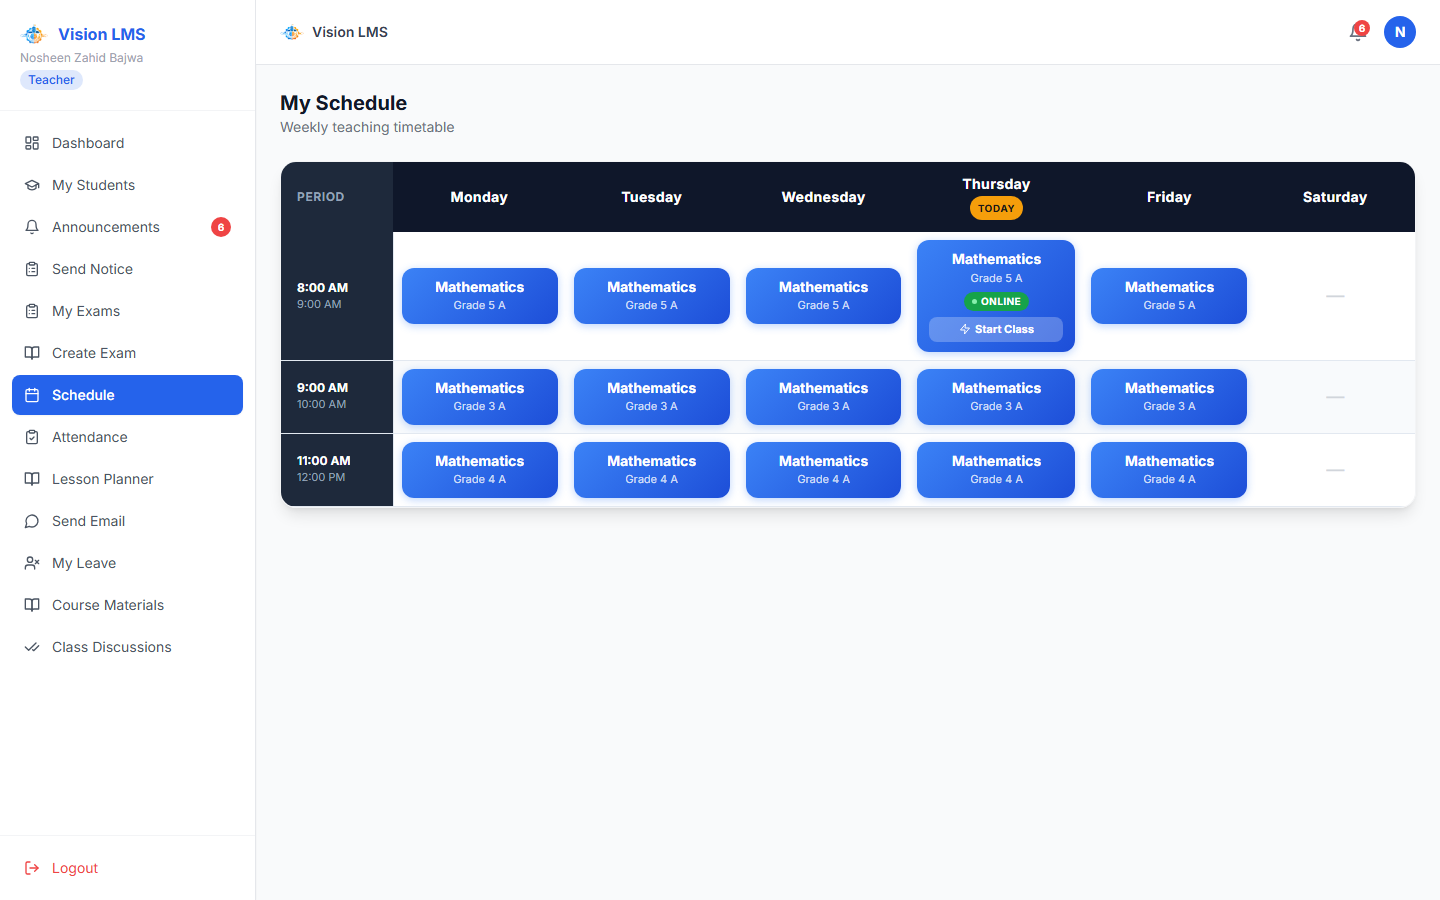
Task: Select Tuesday Mathematics Grade 3 A class
Action: 652,397
